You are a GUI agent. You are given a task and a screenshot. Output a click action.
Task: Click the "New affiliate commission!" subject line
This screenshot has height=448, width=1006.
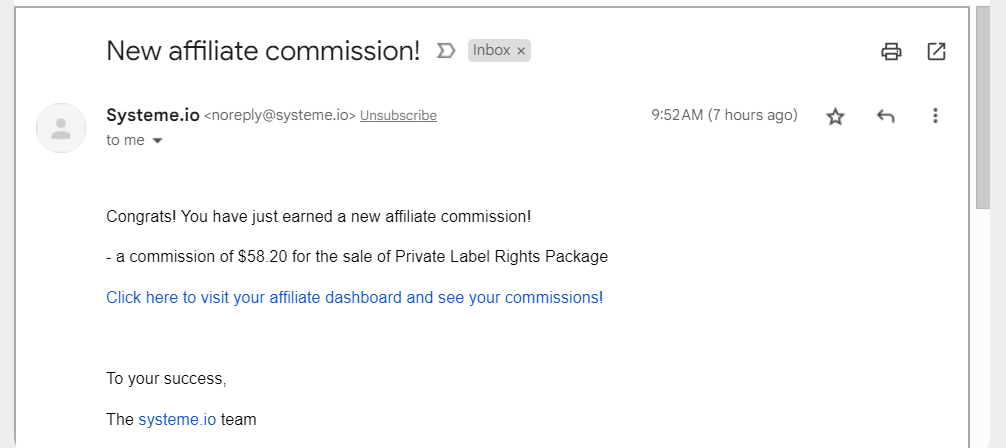pos(263,51)
